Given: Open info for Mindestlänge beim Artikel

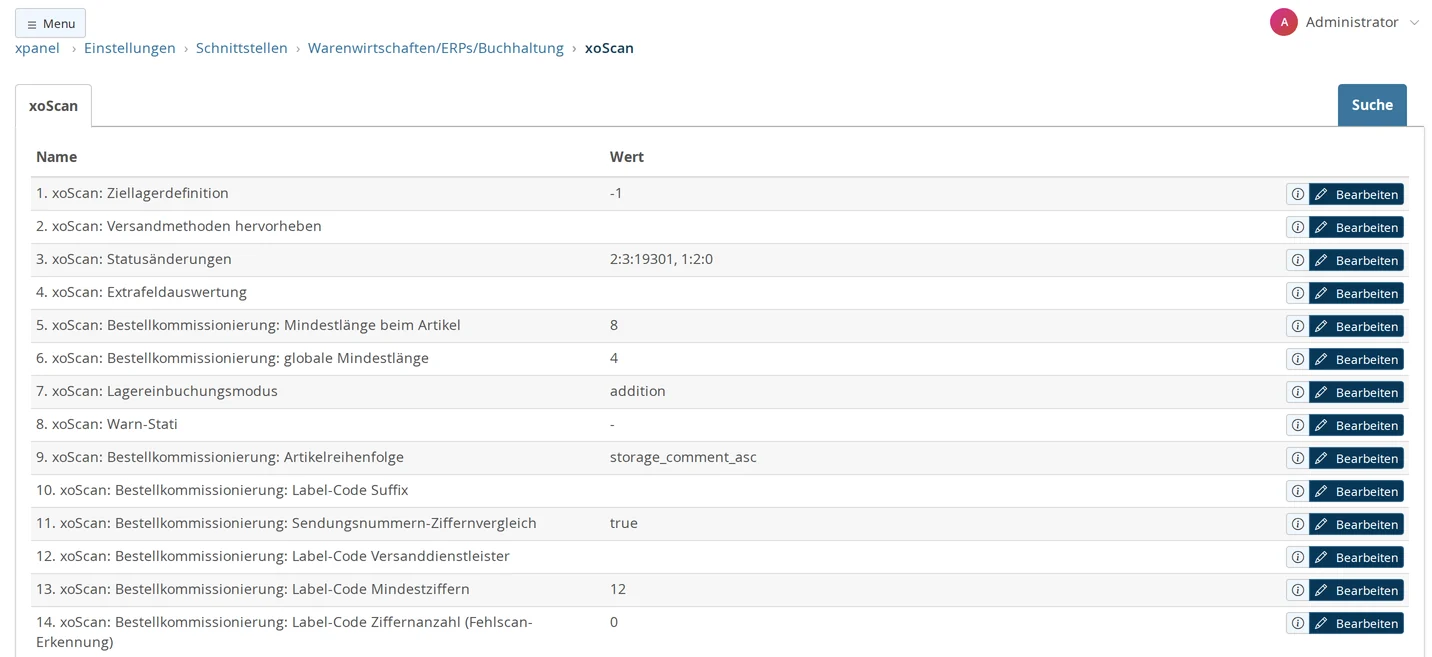Looking at the screenshot, I should tap(1297, 326).
